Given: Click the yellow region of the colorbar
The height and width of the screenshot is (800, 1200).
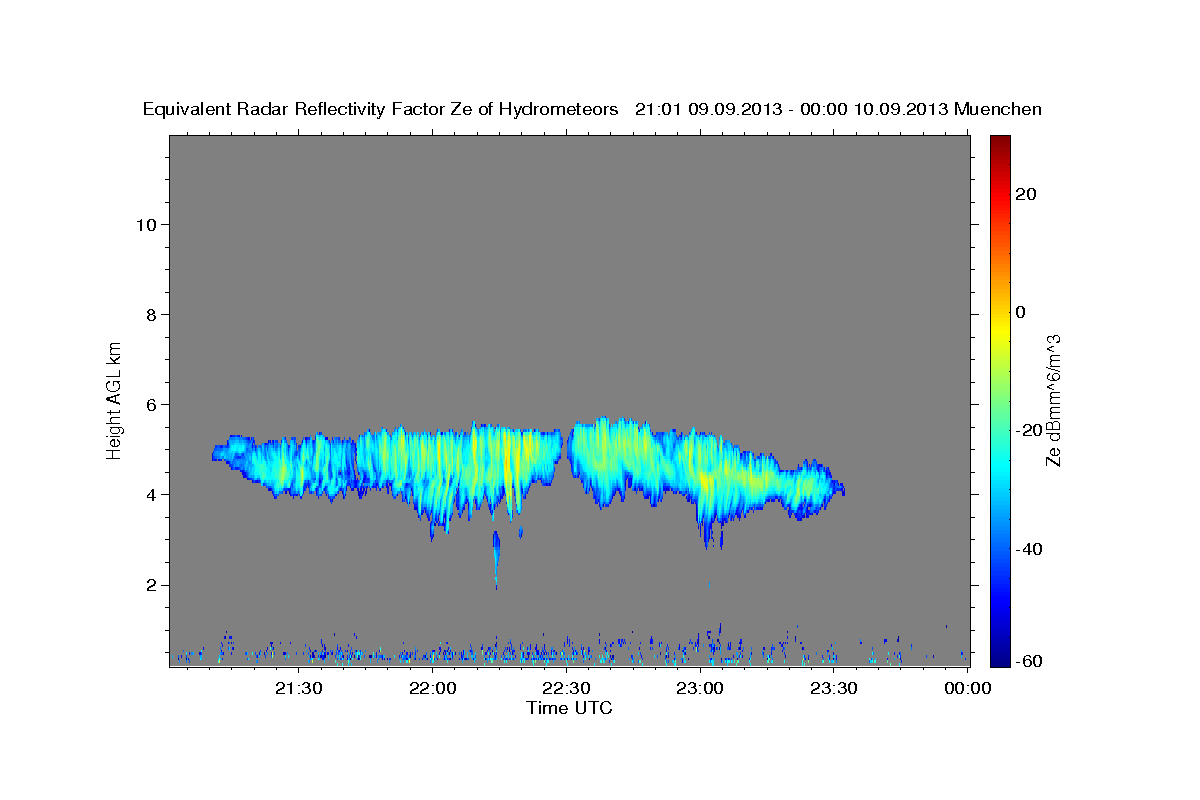Looking at the screenshot, I should 999,330.
